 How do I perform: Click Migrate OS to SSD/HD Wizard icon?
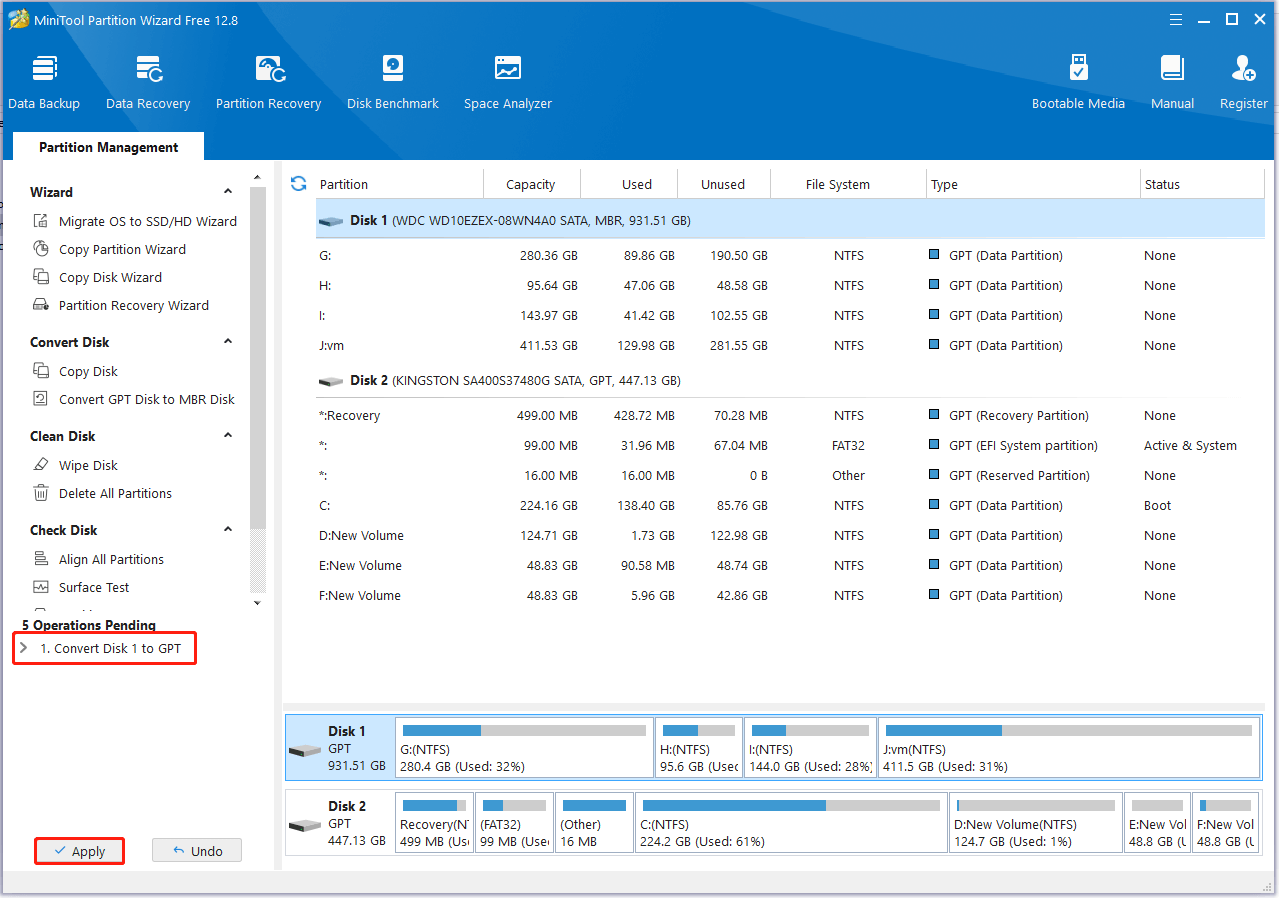[x=41, y=221]
